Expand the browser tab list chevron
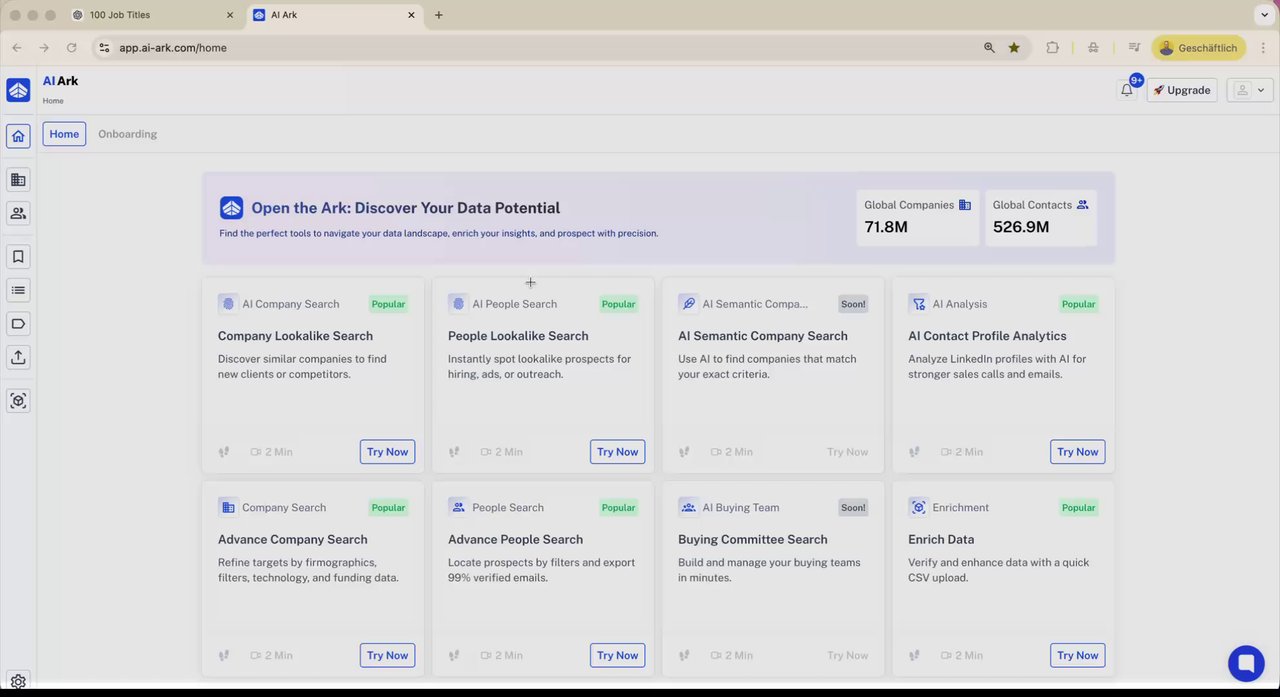Screen dimensions: 1280x697 (x=1264, y=15)
